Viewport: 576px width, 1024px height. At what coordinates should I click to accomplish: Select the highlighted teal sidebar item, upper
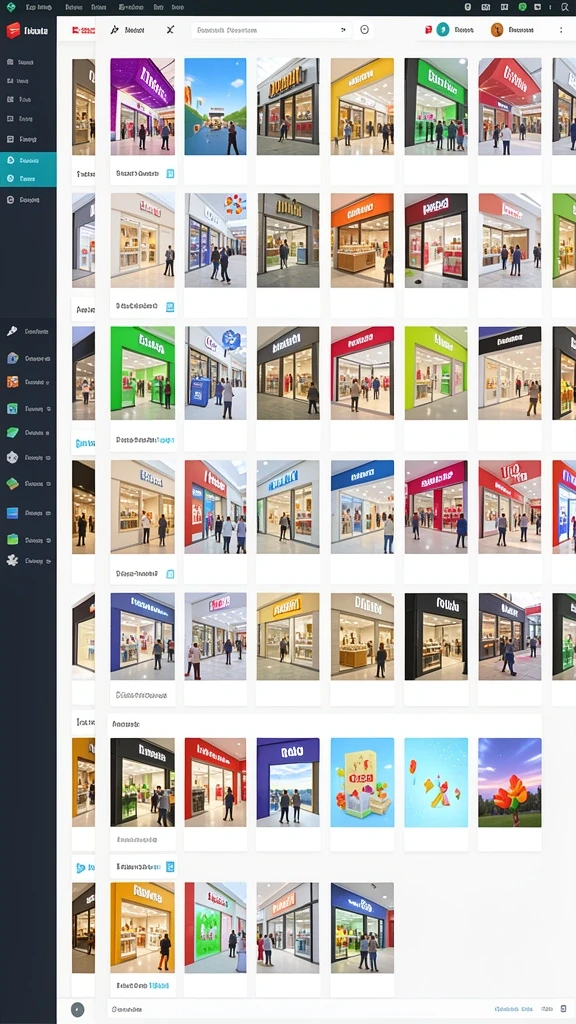pyautogui.click(x=28, y=160)
